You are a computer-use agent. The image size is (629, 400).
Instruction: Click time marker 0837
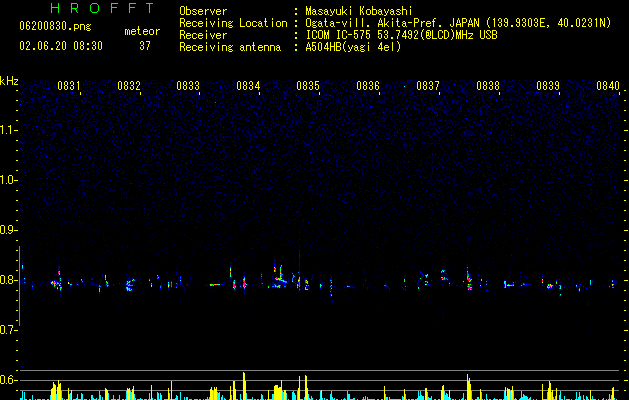(428, 86)
